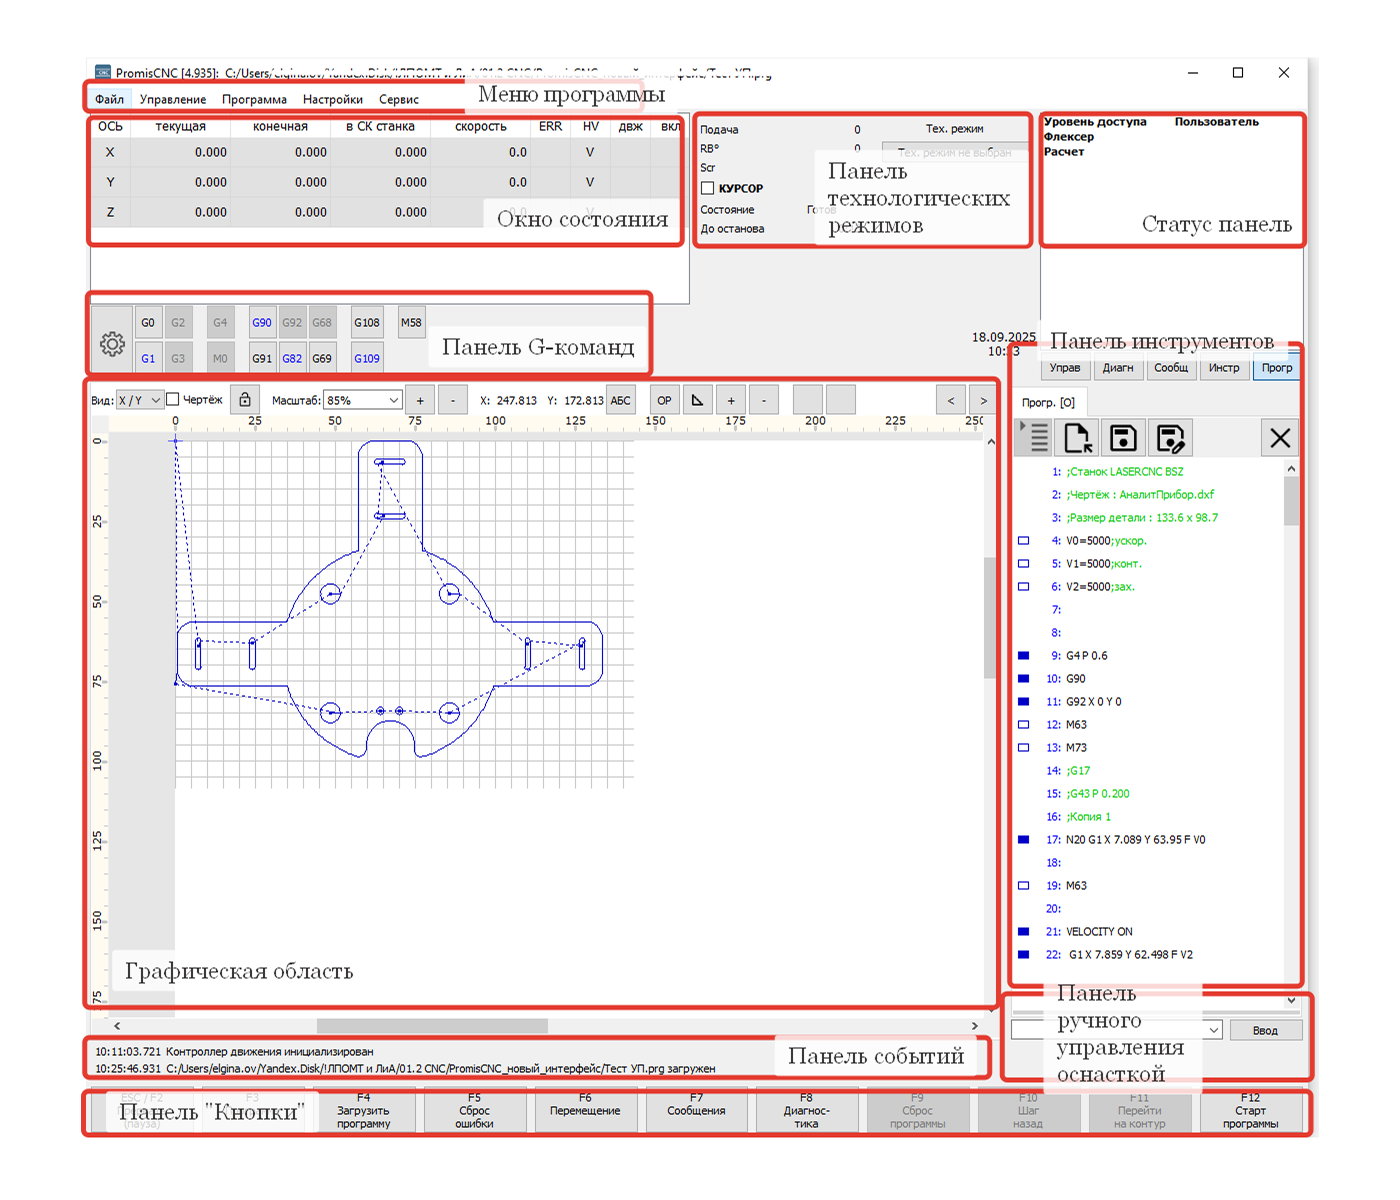1400x1200 pixels.
Task: Check the КУРСОР checkbox
Action: 708,188
